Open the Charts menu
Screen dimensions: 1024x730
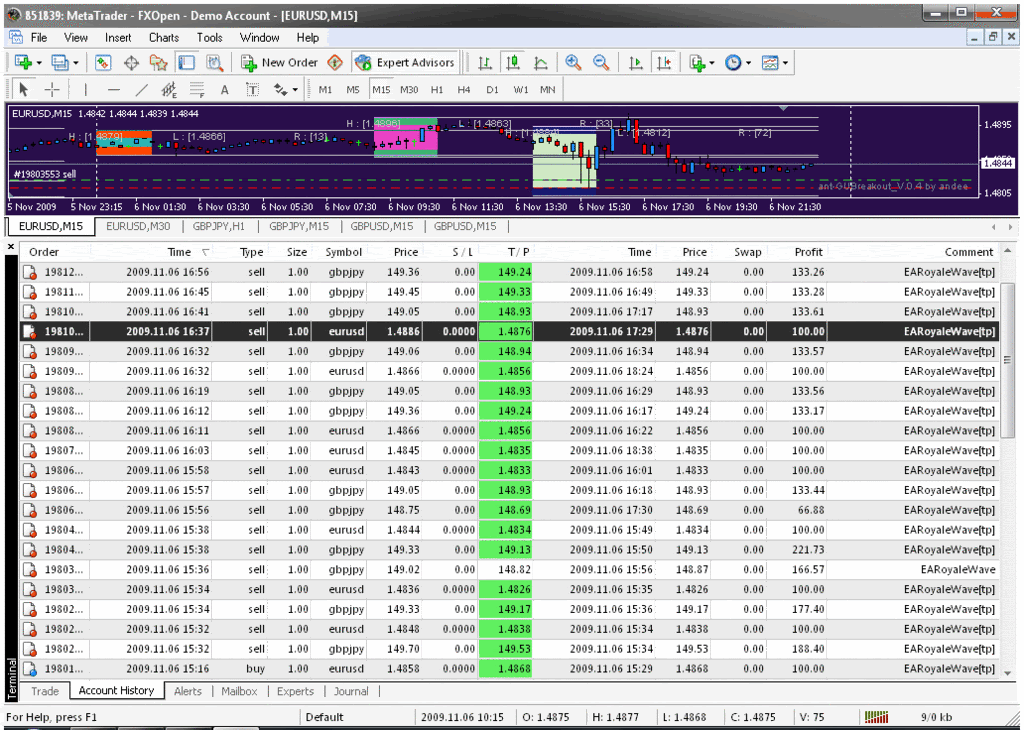(163, 38)
